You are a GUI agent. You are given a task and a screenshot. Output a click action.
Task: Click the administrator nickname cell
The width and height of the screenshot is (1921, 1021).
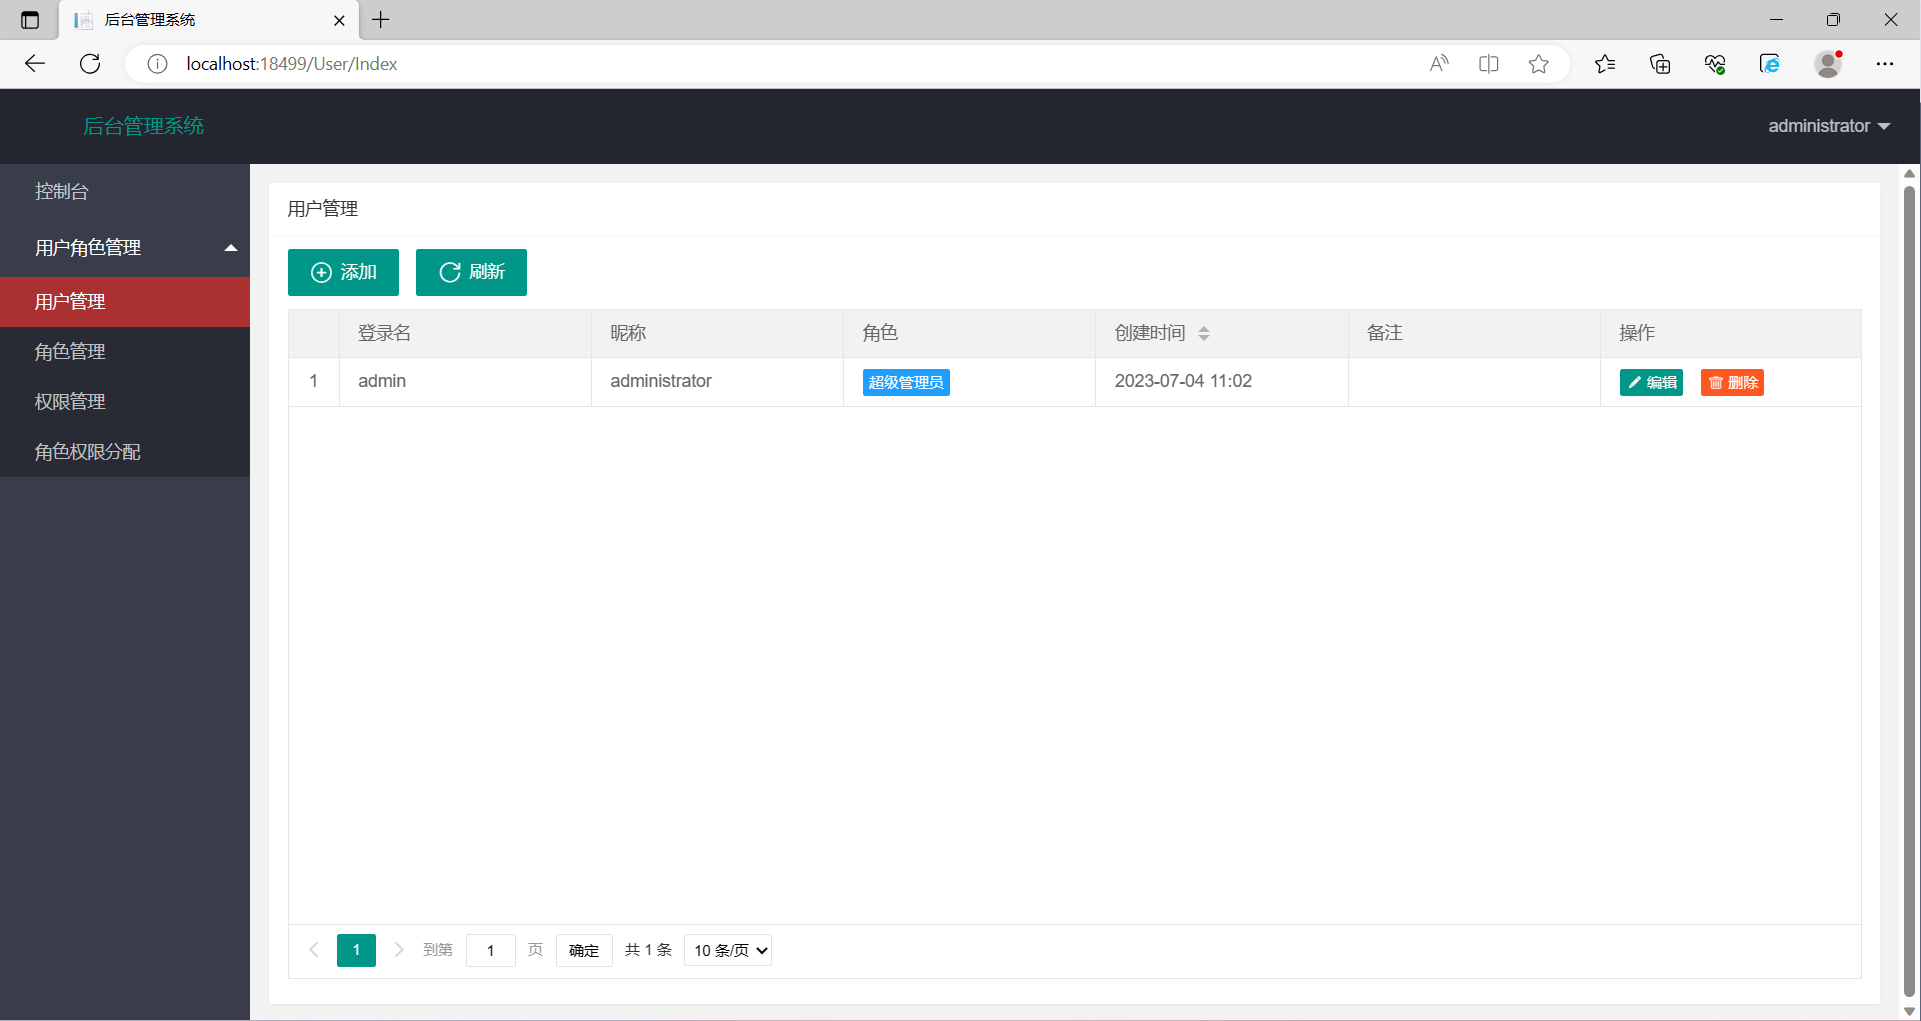pyautogui.click(x=717, y=382)
